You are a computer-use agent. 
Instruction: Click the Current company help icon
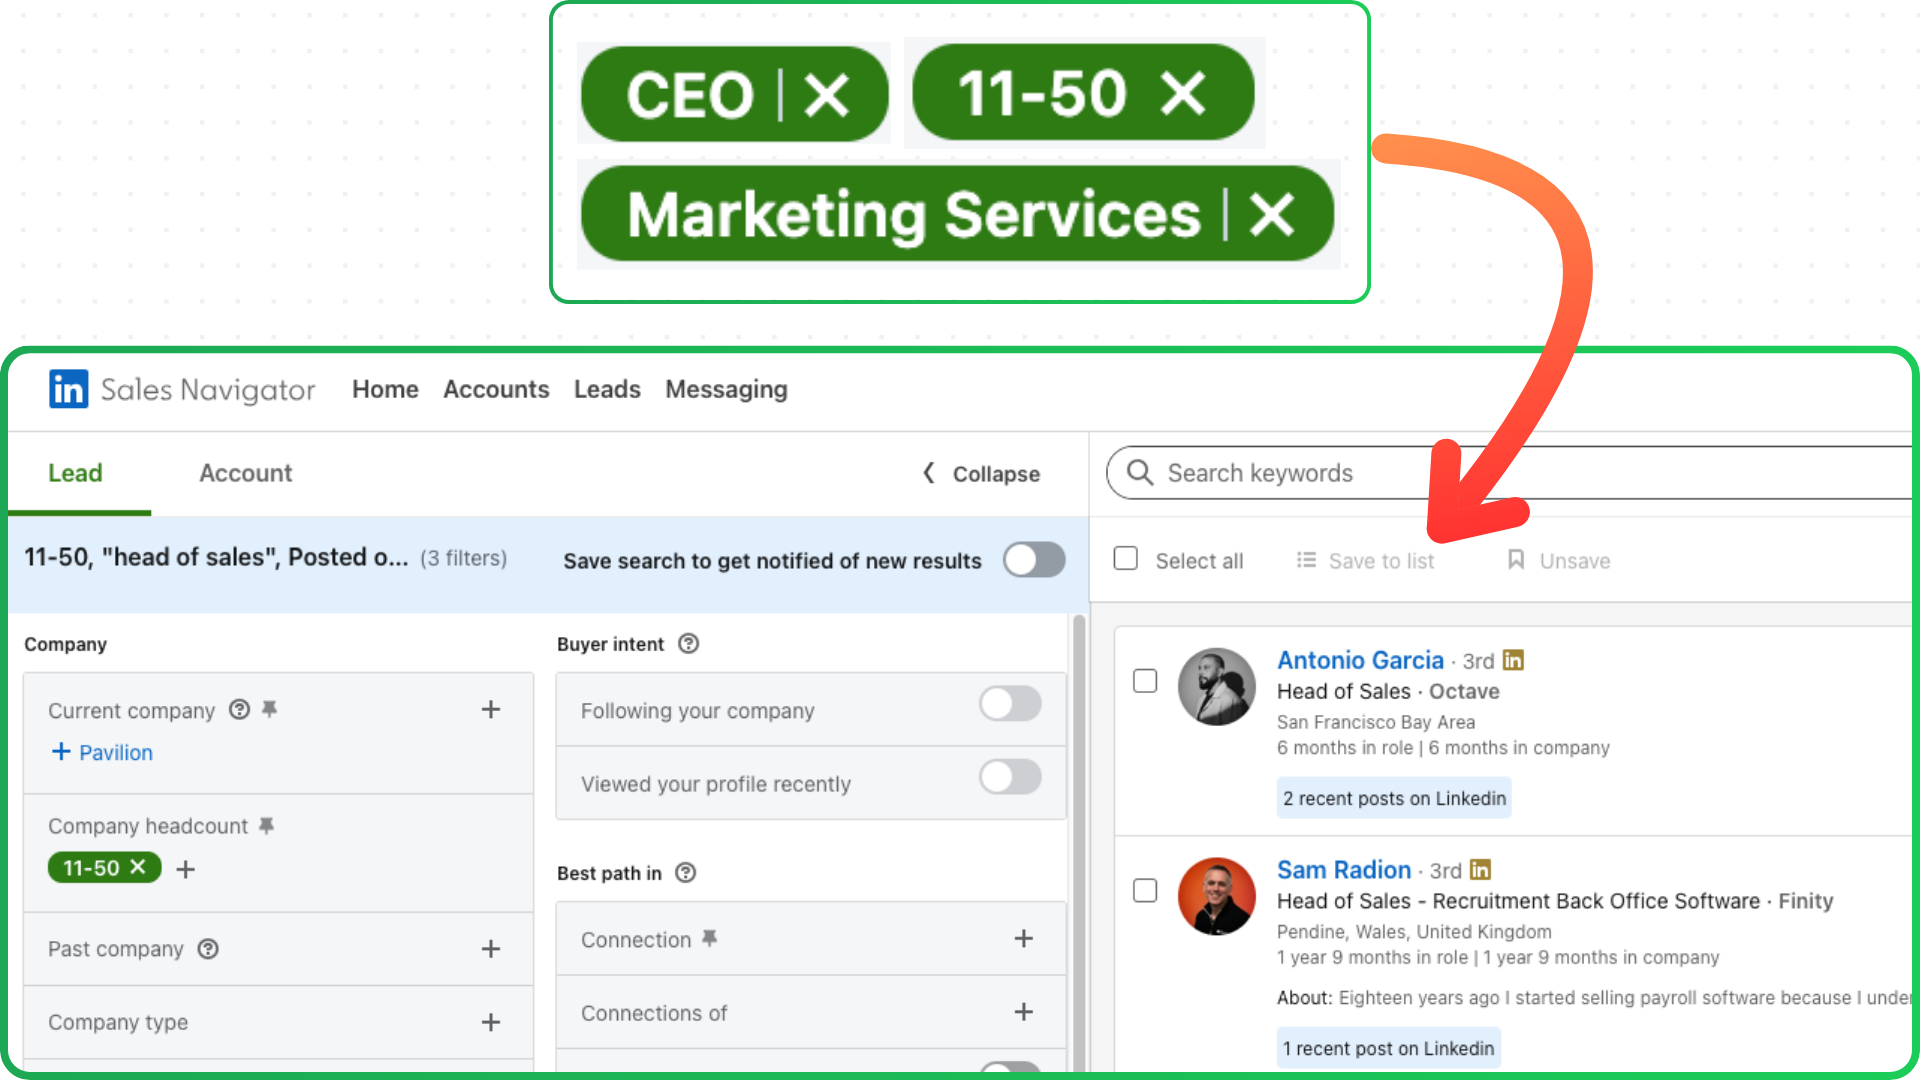239,710
